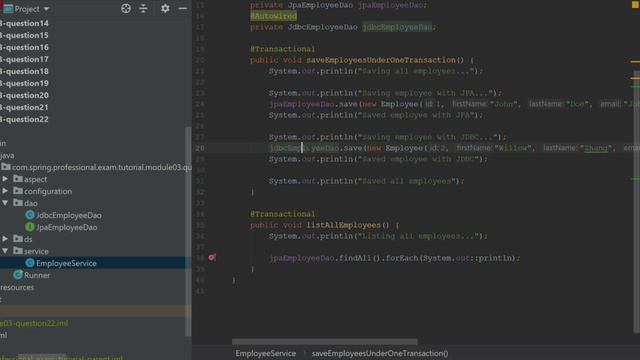The image size is (640, 360).
Task: Click the editor horizontal scrollbar
Action: coord(325,342)
